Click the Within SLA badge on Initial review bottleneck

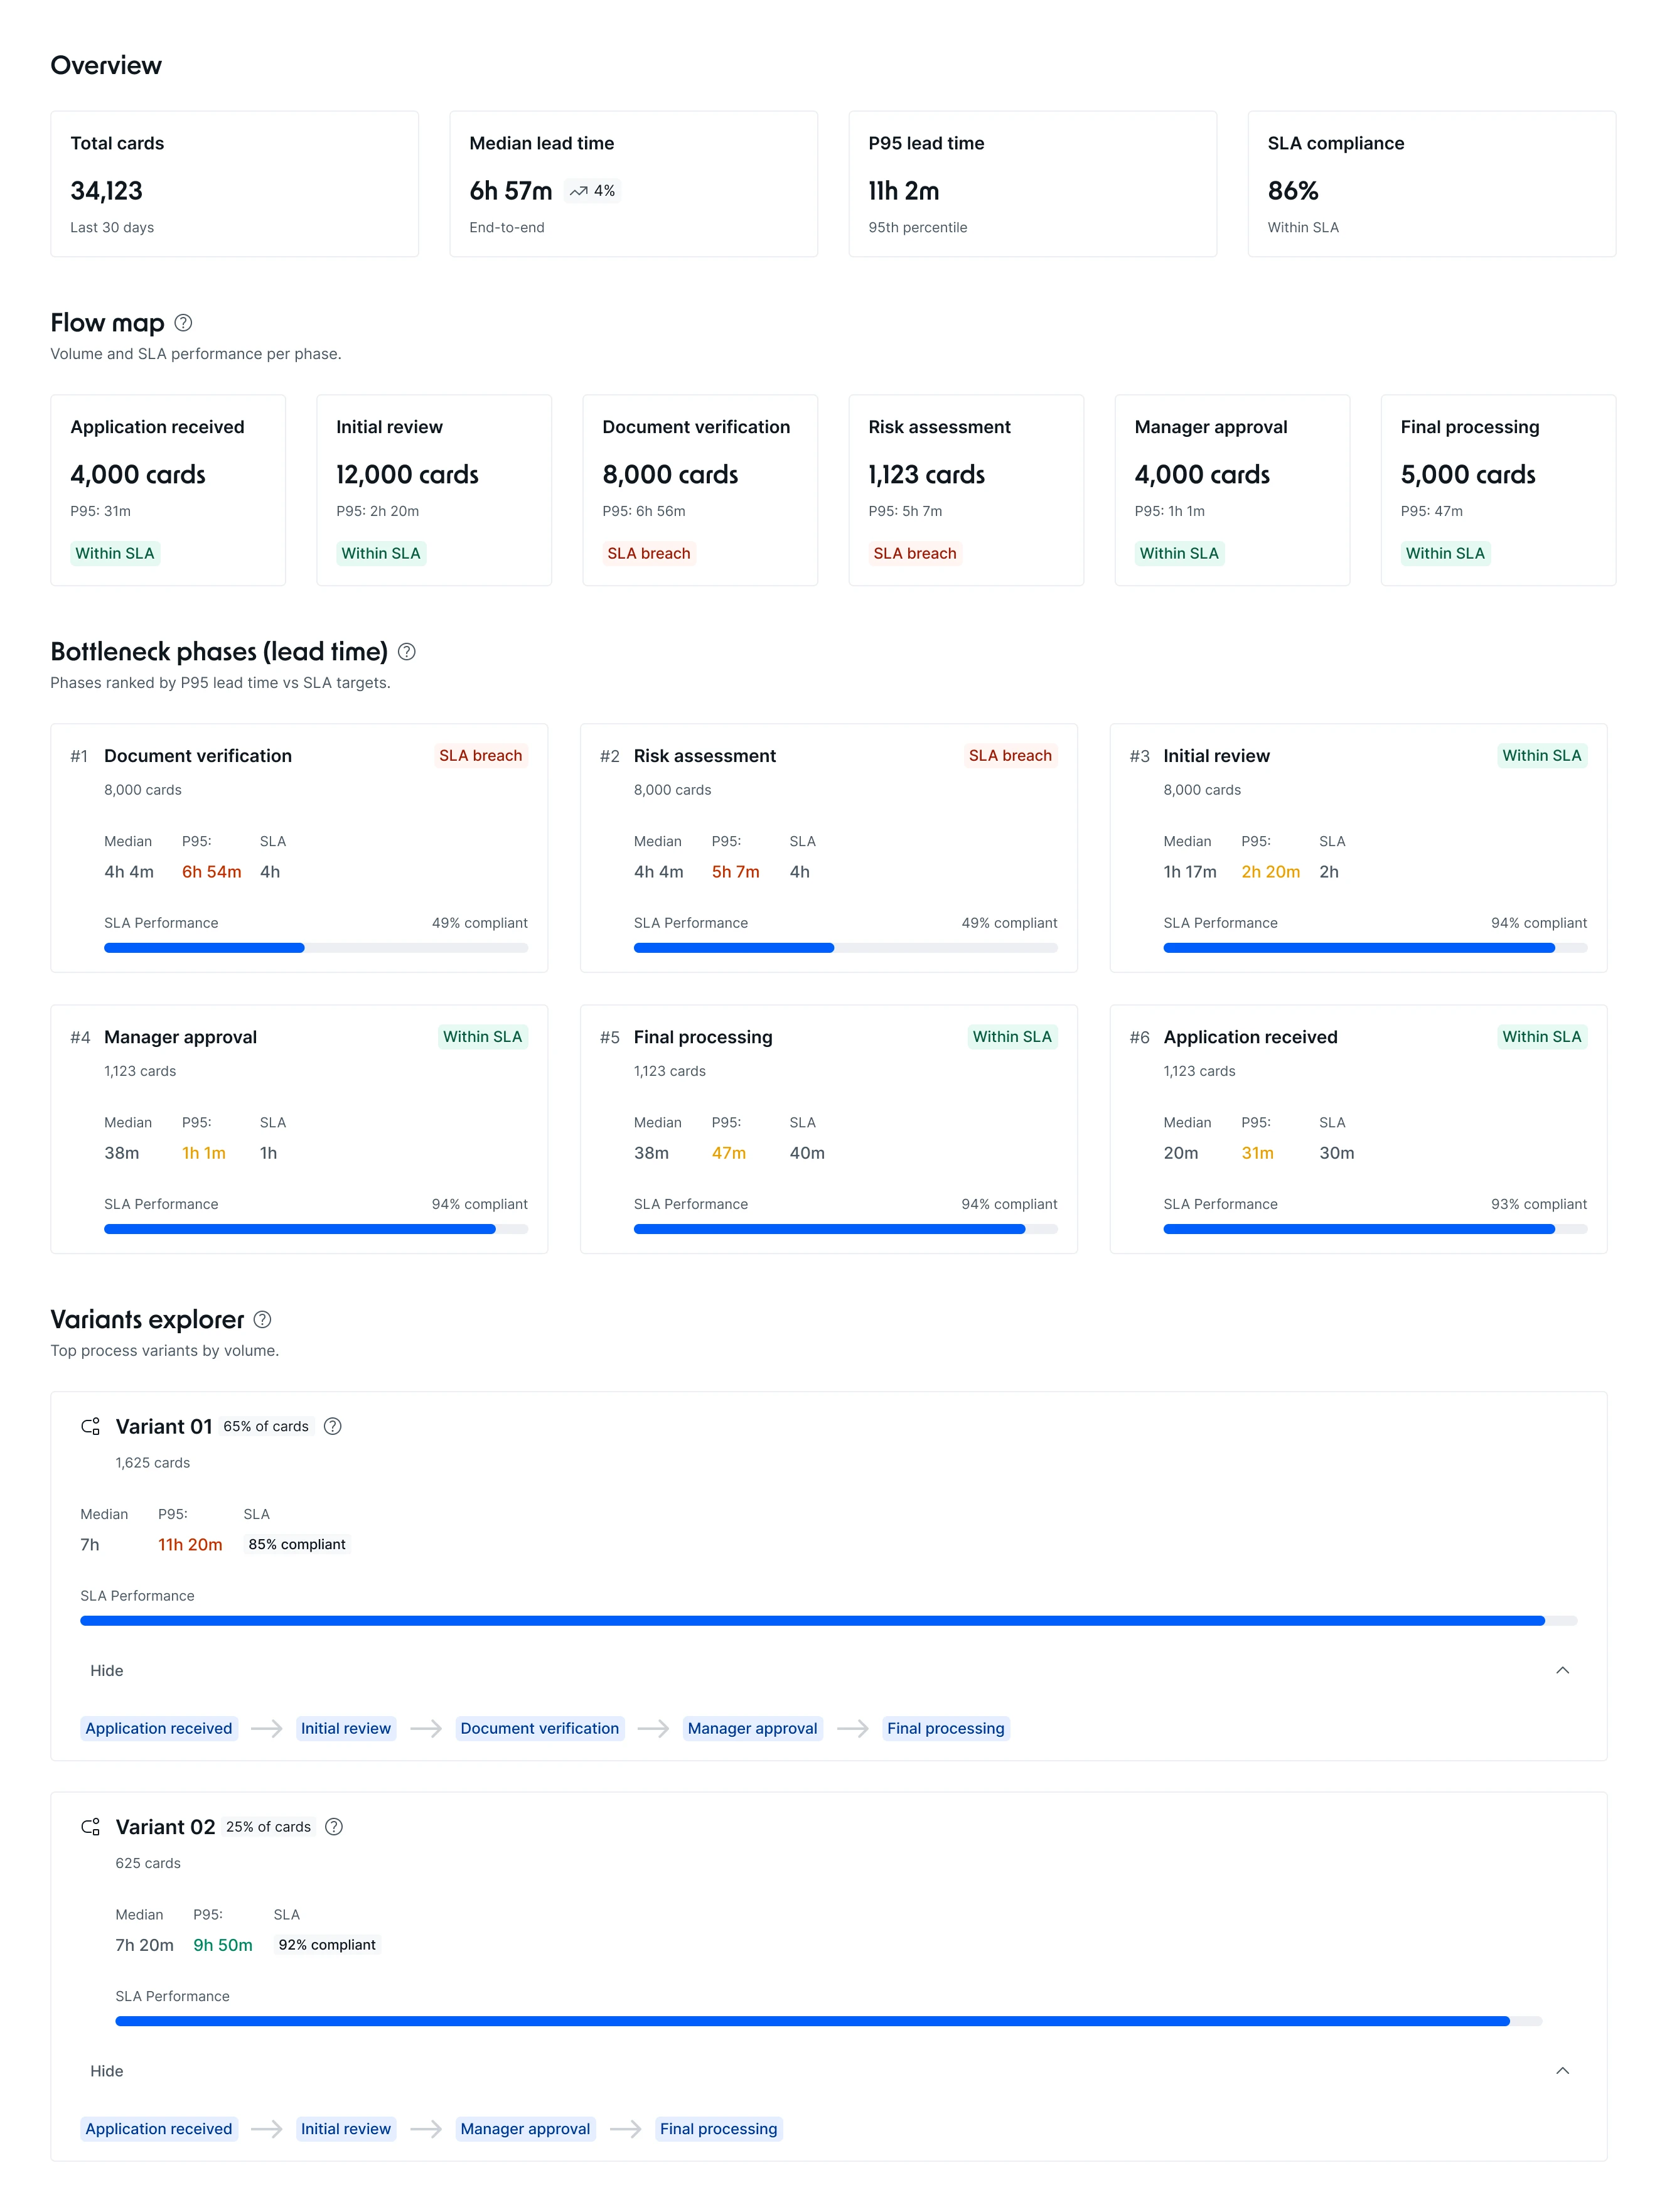point(1543,756)
